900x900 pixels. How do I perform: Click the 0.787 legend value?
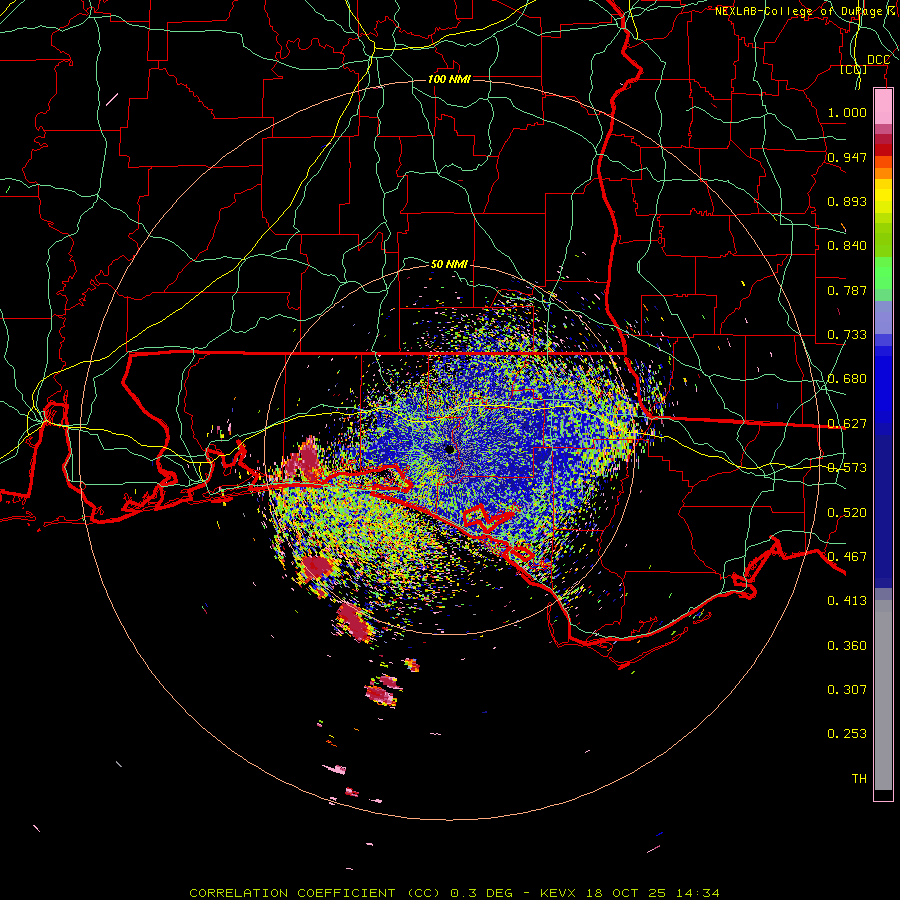pyautogui.click(x=847, y=290)
